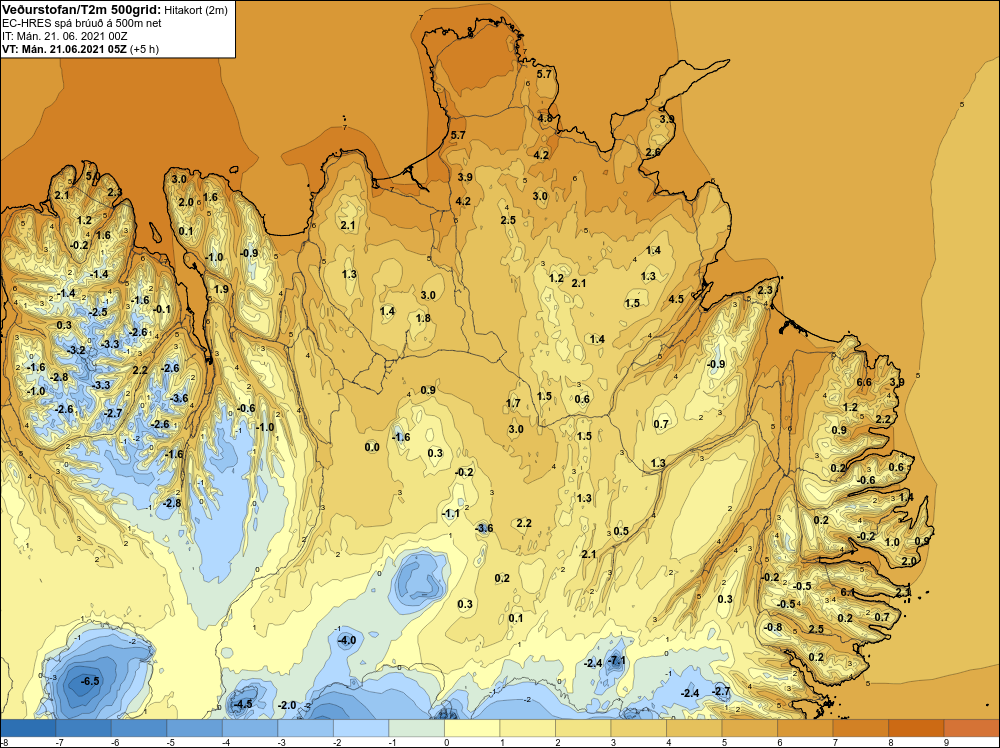Click the 0.0 temperature value
Screen dimensions: 1000x748
[x=372, y=448]
